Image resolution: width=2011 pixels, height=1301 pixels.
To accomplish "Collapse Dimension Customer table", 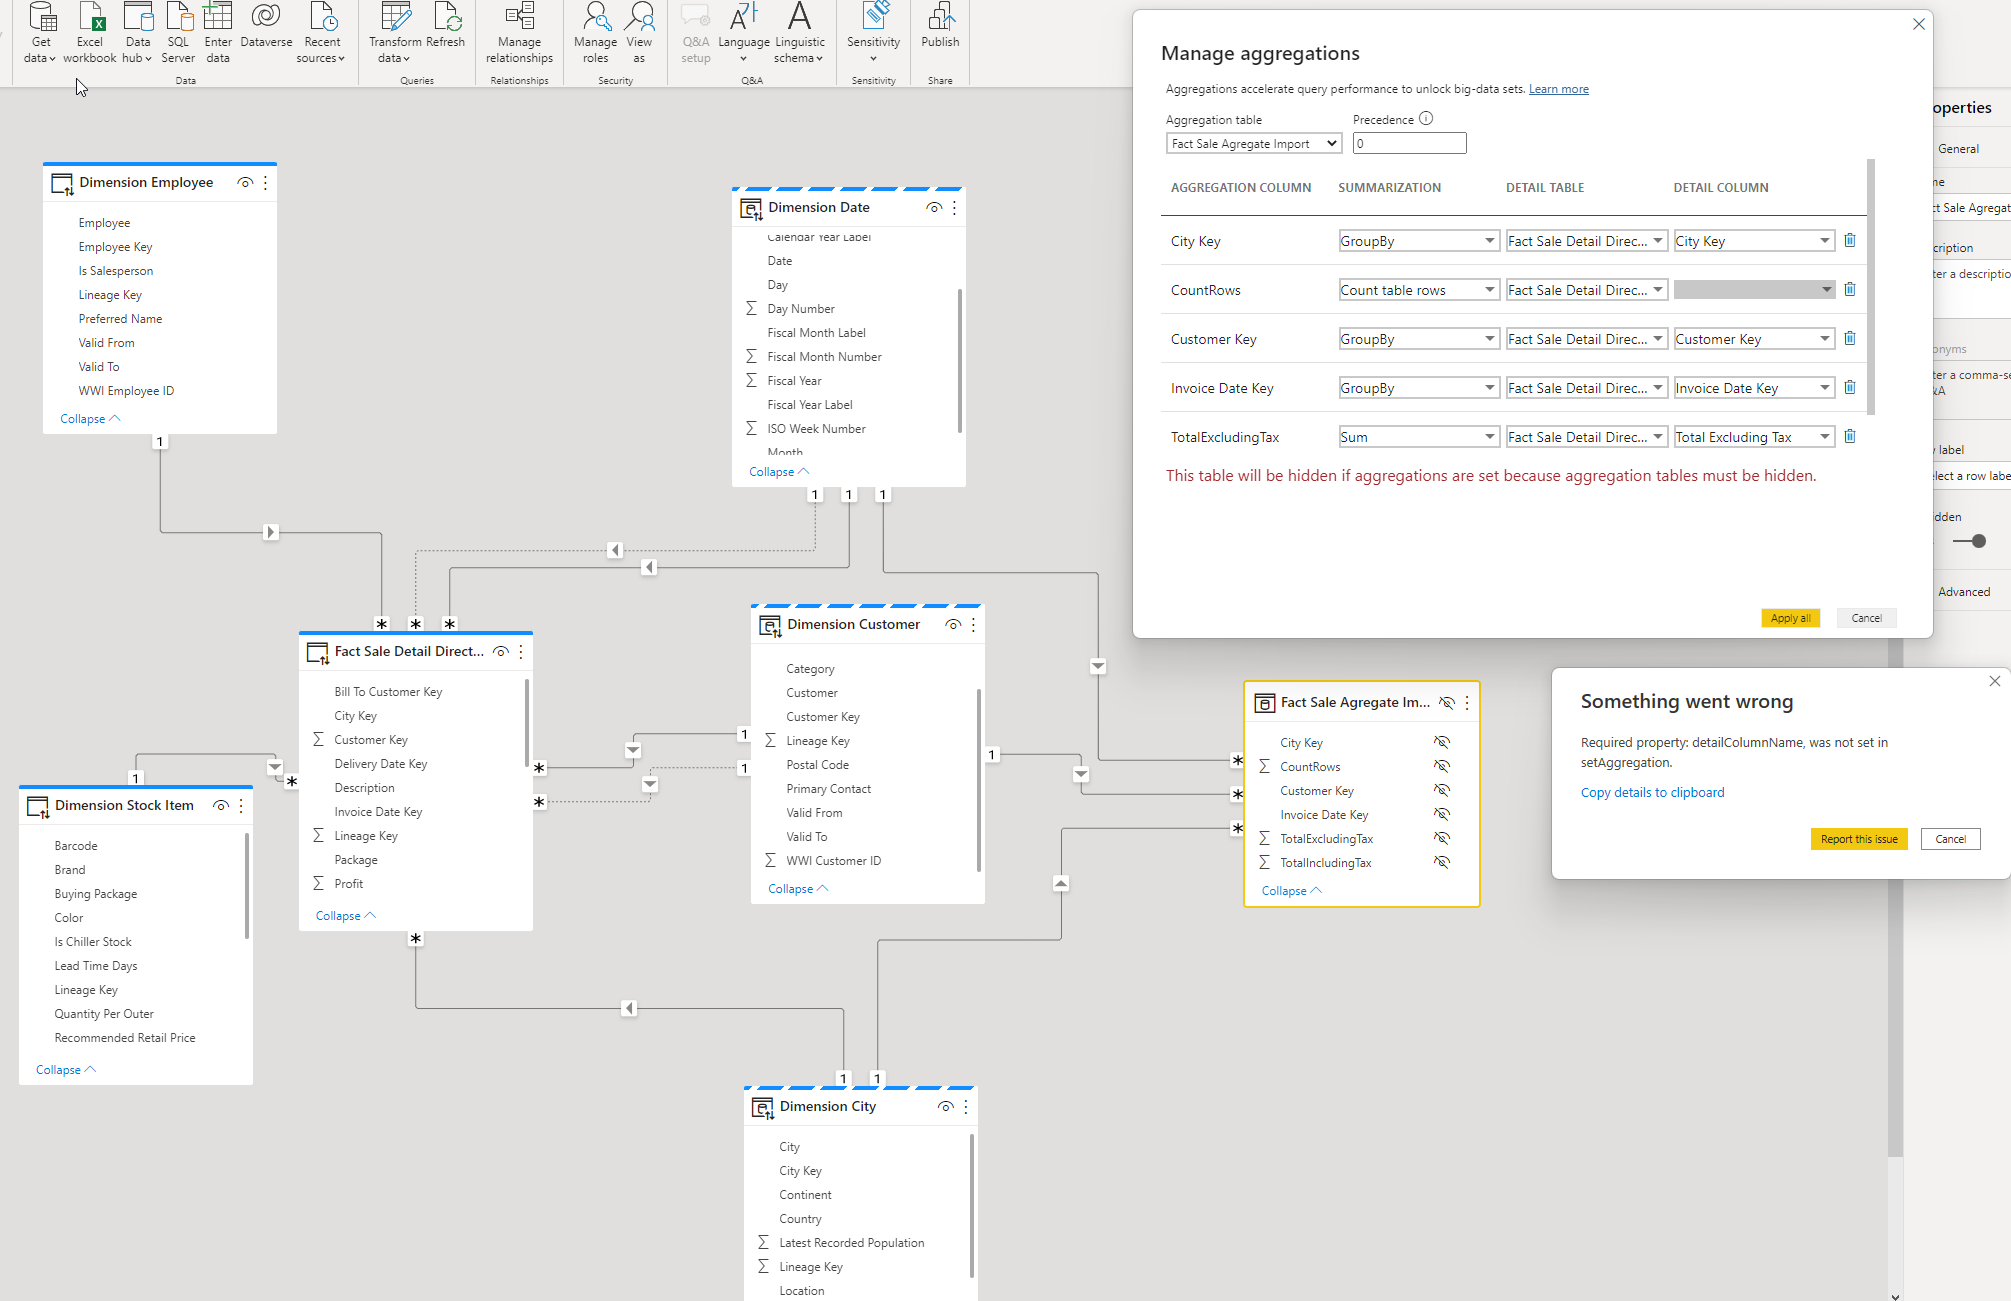I will 798,889.
